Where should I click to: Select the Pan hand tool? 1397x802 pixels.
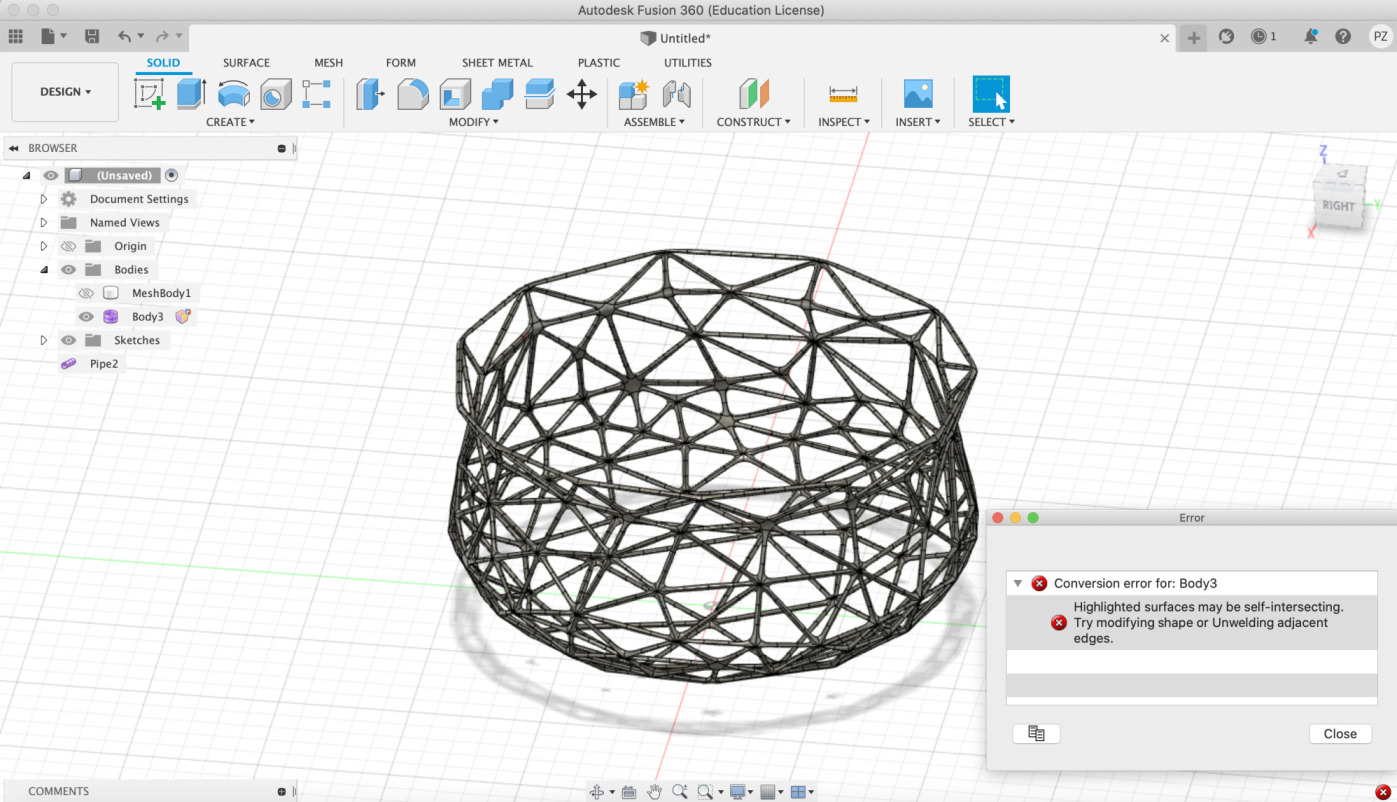tap(654, 792)
